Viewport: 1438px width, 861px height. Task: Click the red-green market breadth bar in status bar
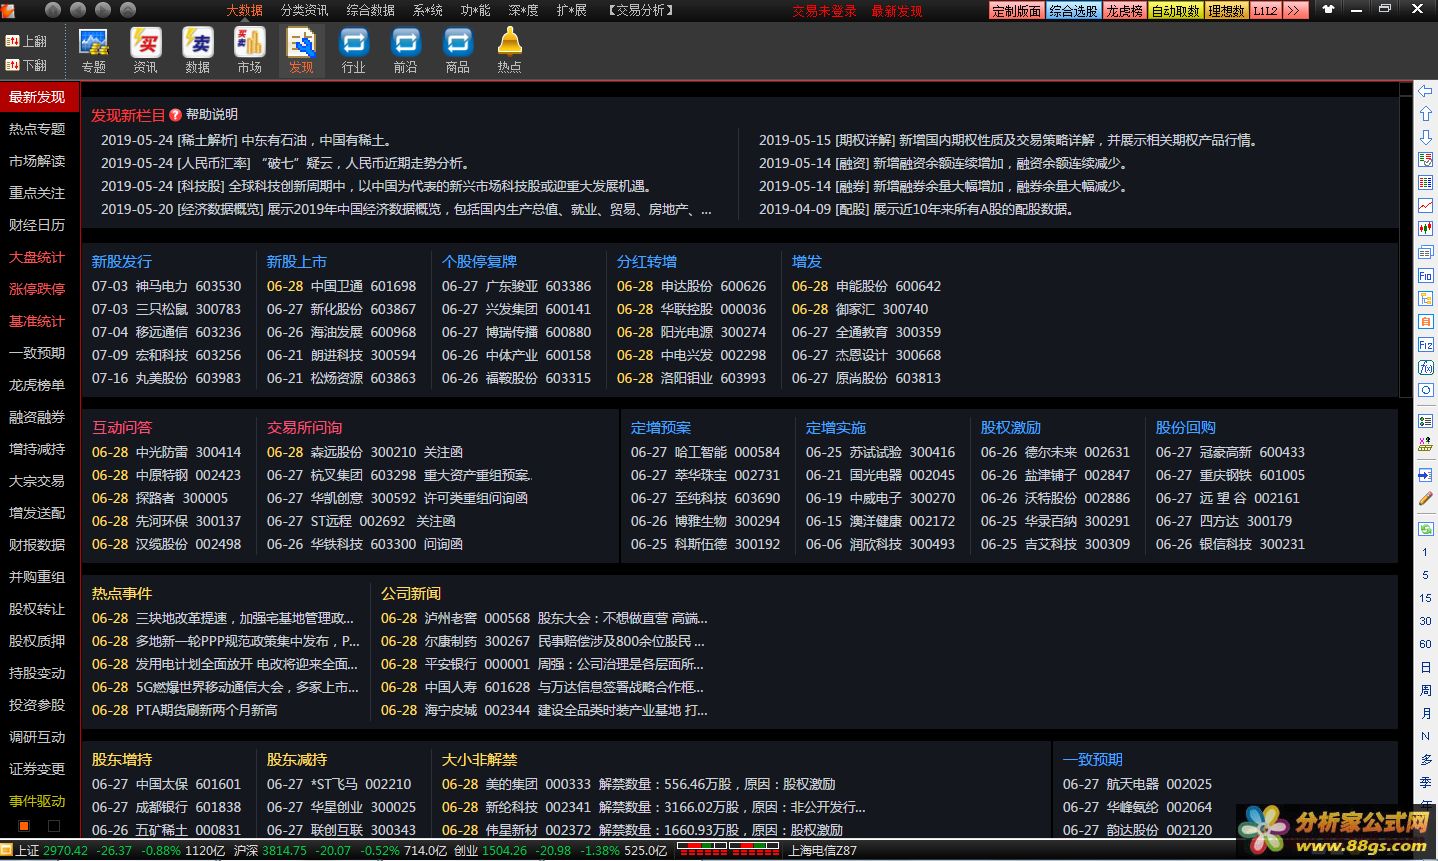(728, 848)
